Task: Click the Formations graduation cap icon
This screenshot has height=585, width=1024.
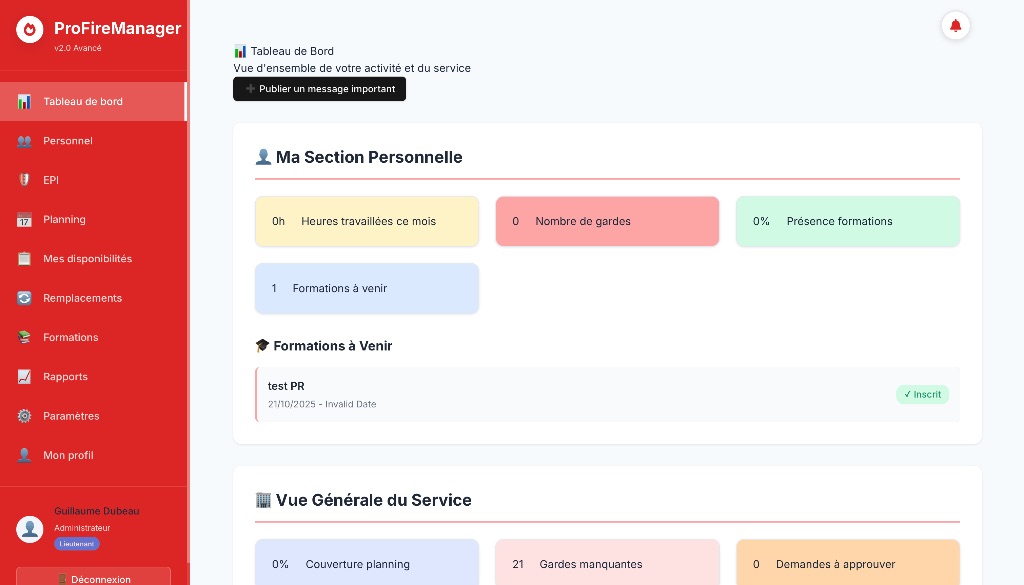Action: click(x=24, y=337)
